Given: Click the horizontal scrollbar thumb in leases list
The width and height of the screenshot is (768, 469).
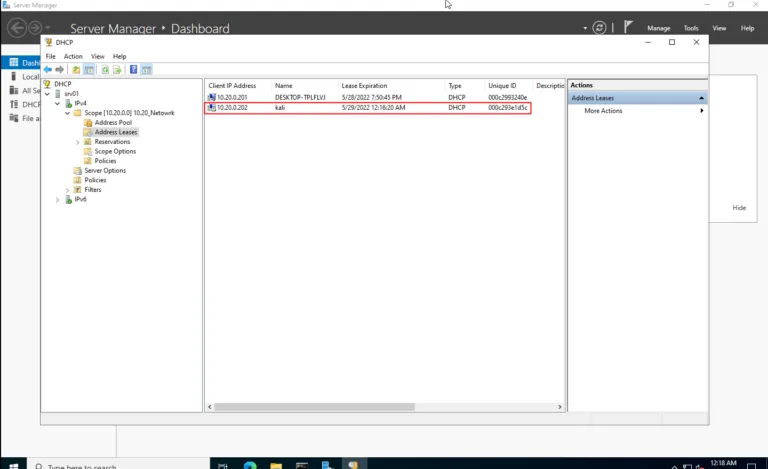Looking at the screenshot, I should coord(314,407).
